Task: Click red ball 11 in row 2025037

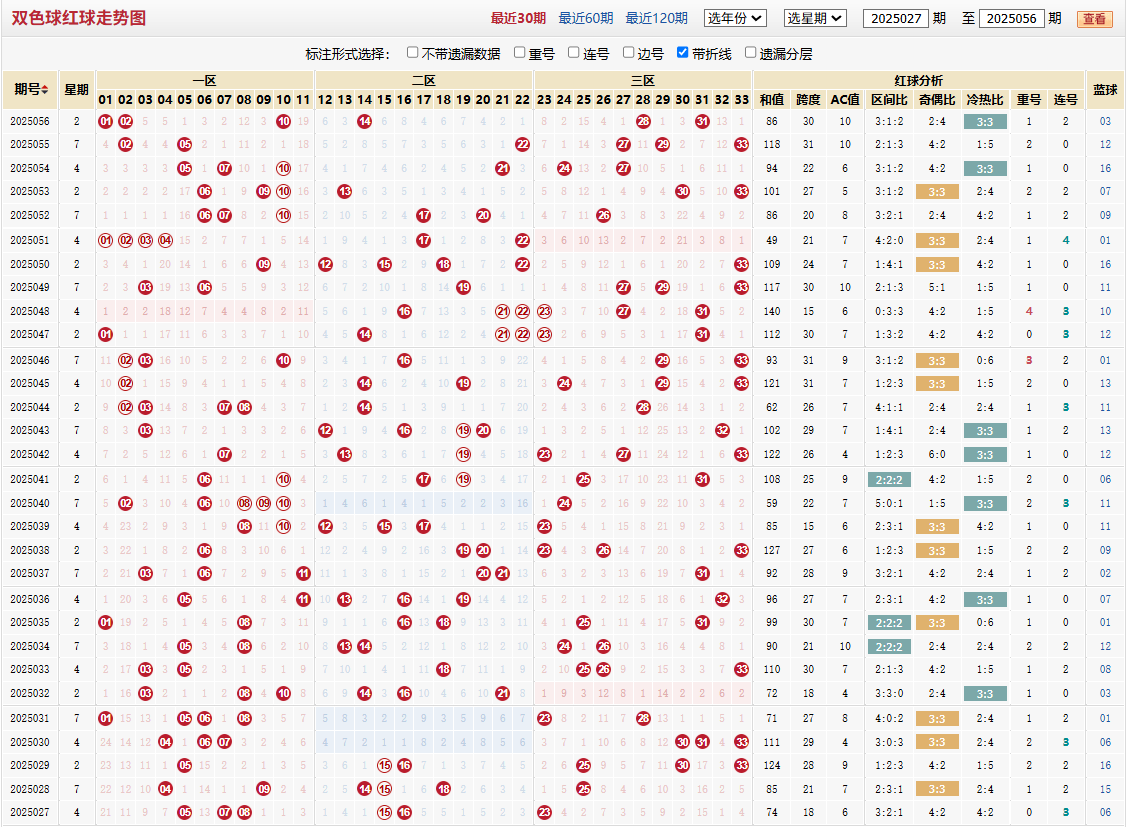Action: [x=303, y=574]
